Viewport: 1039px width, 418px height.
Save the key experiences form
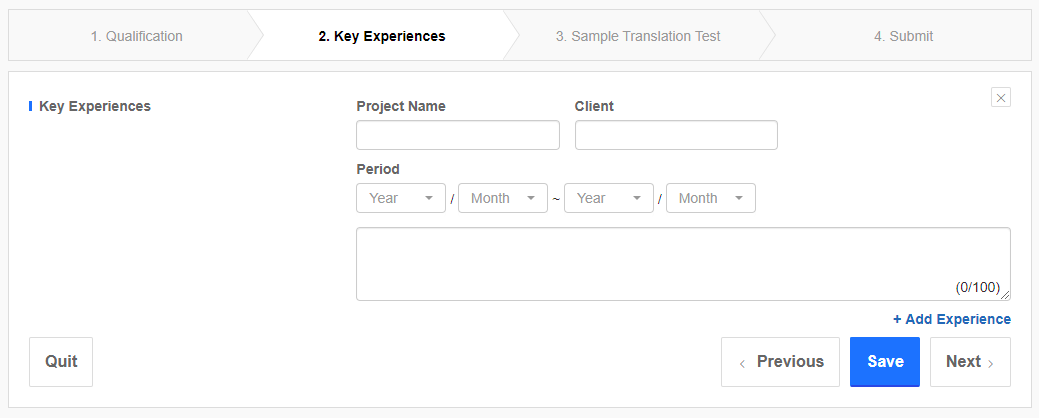(885, 362)
